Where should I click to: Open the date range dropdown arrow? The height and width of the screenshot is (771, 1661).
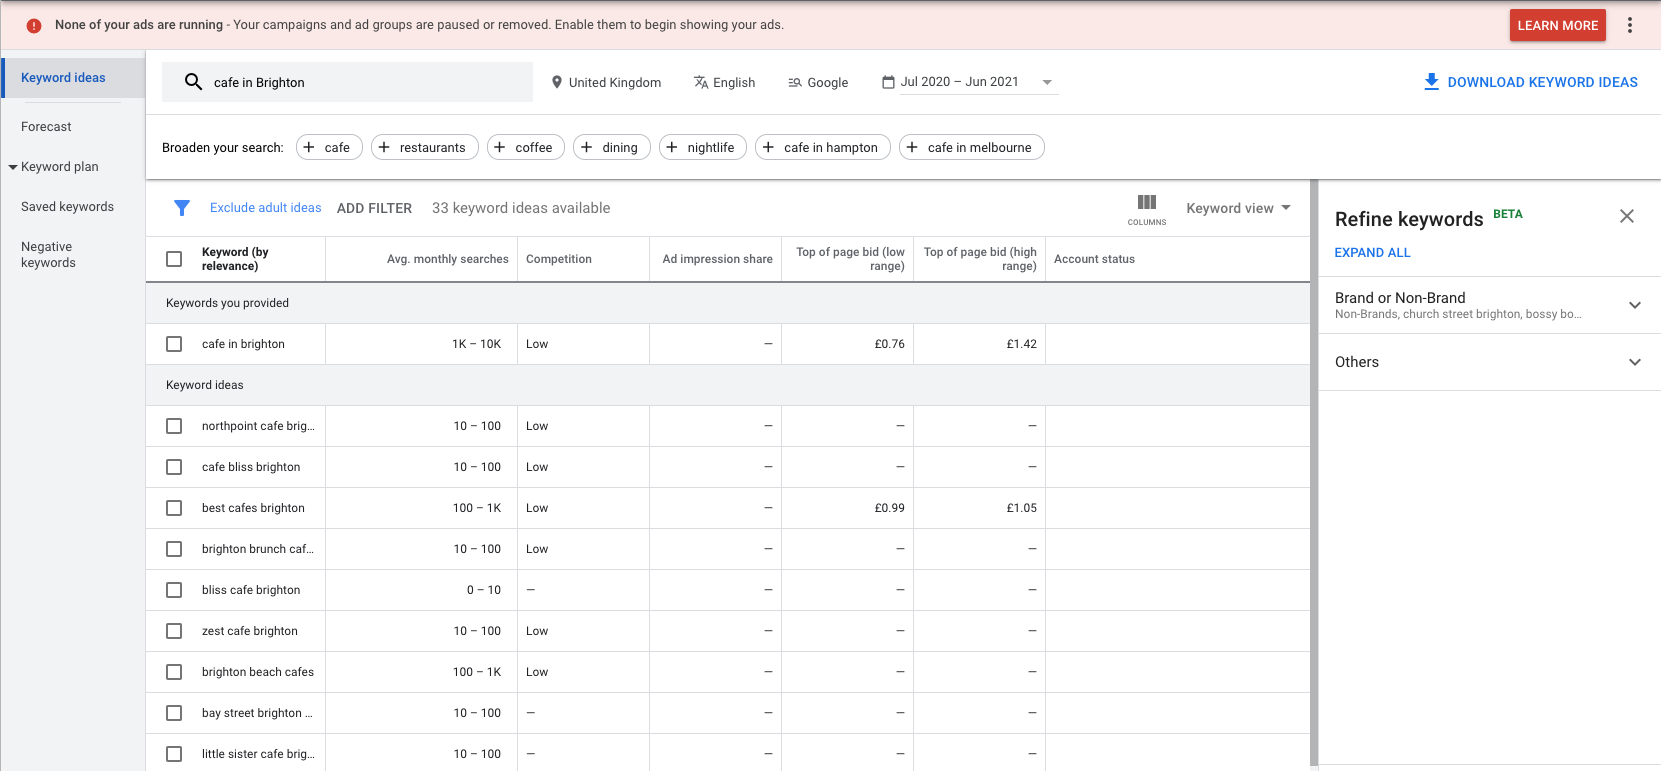[1047, 82]
